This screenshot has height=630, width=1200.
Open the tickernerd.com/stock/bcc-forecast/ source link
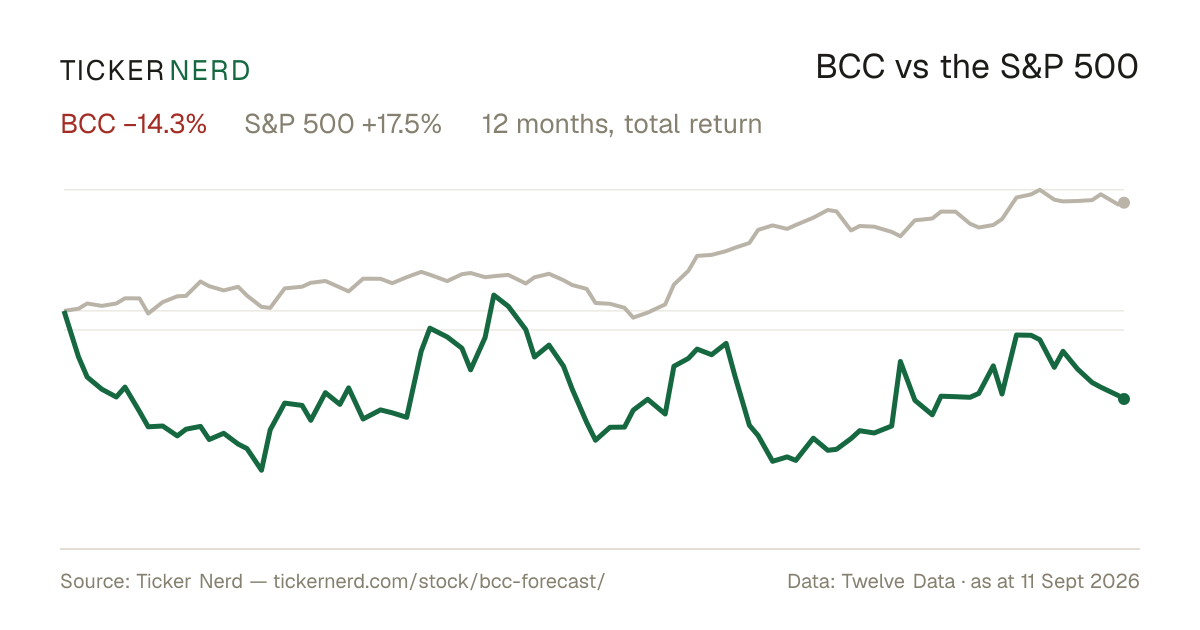pos(439,582)
